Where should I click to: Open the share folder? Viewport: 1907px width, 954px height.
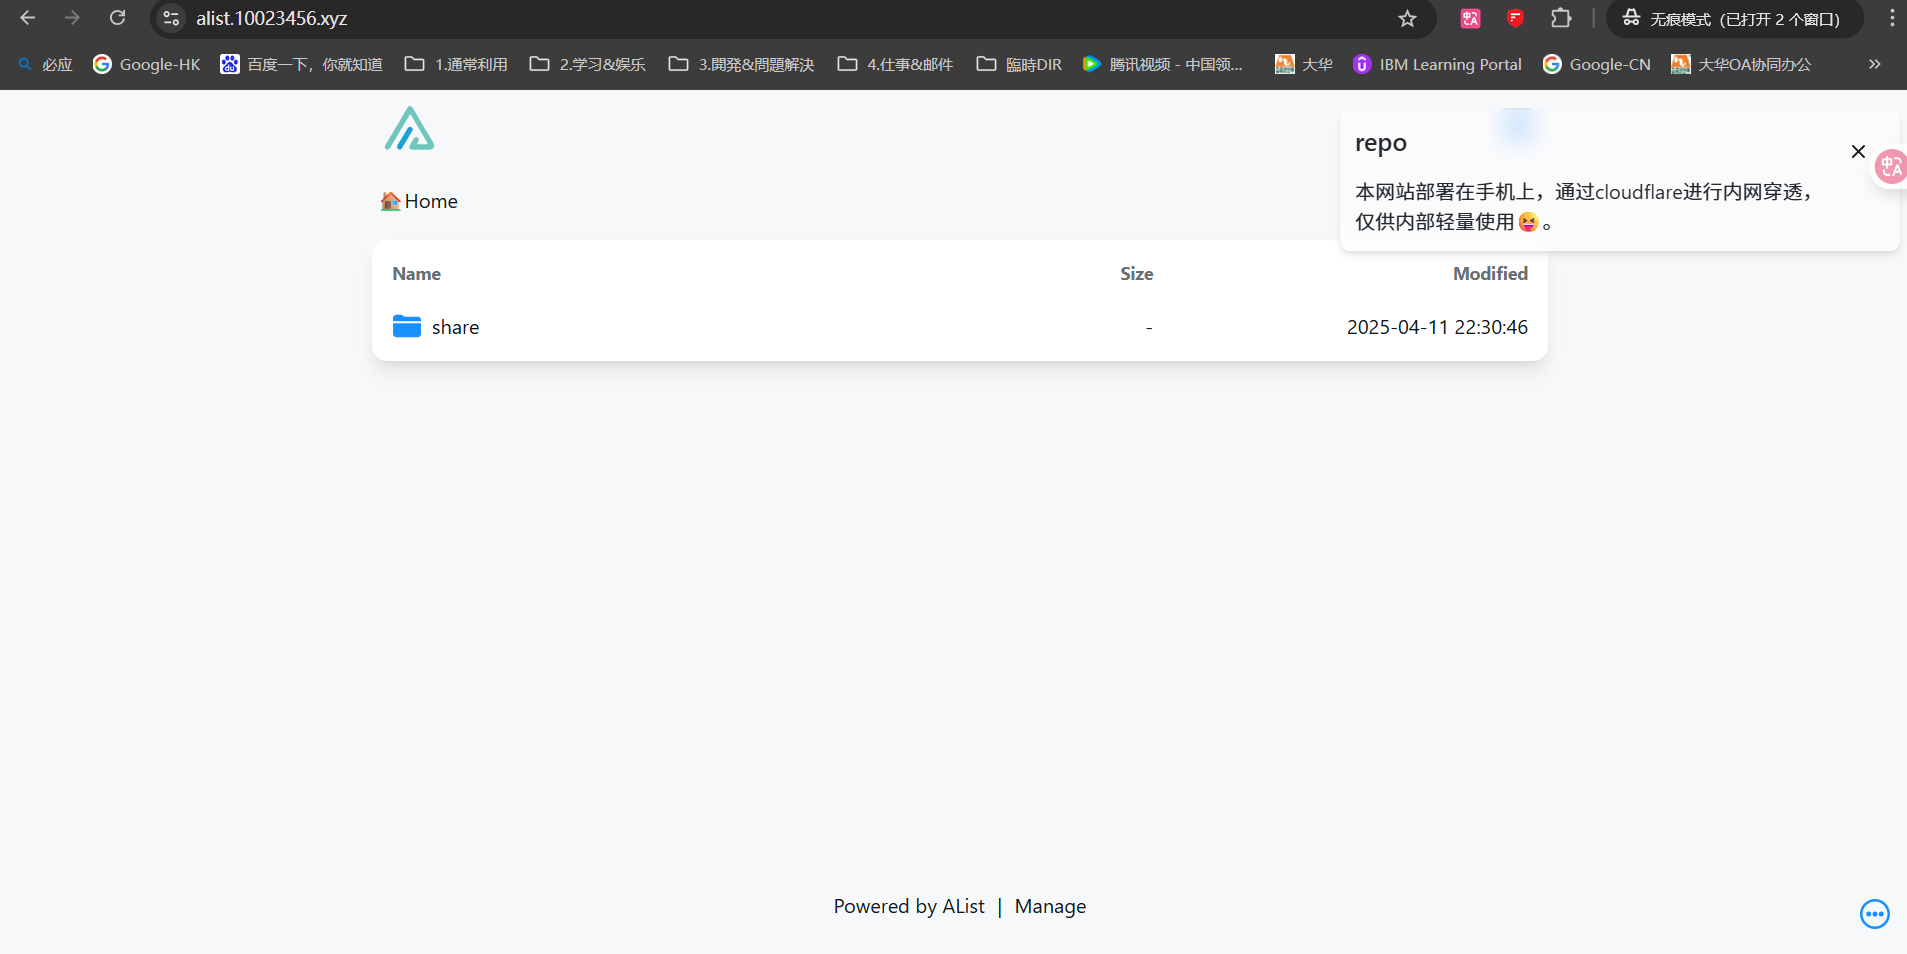(455, 327)
